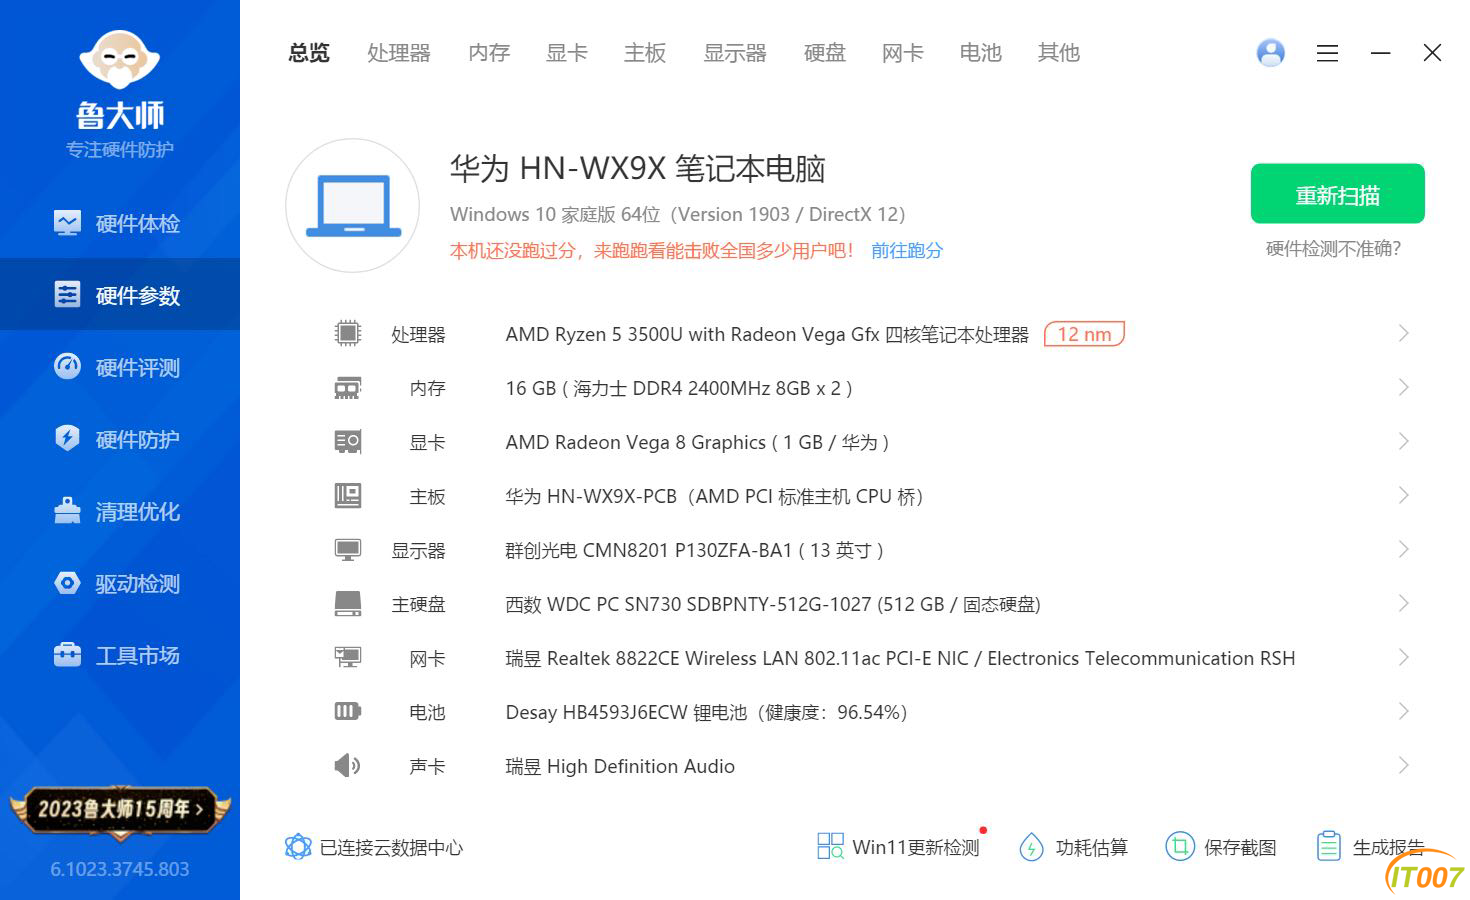
Task: Click the 处理器 CPU chip icon
Action: click(347, 333)
